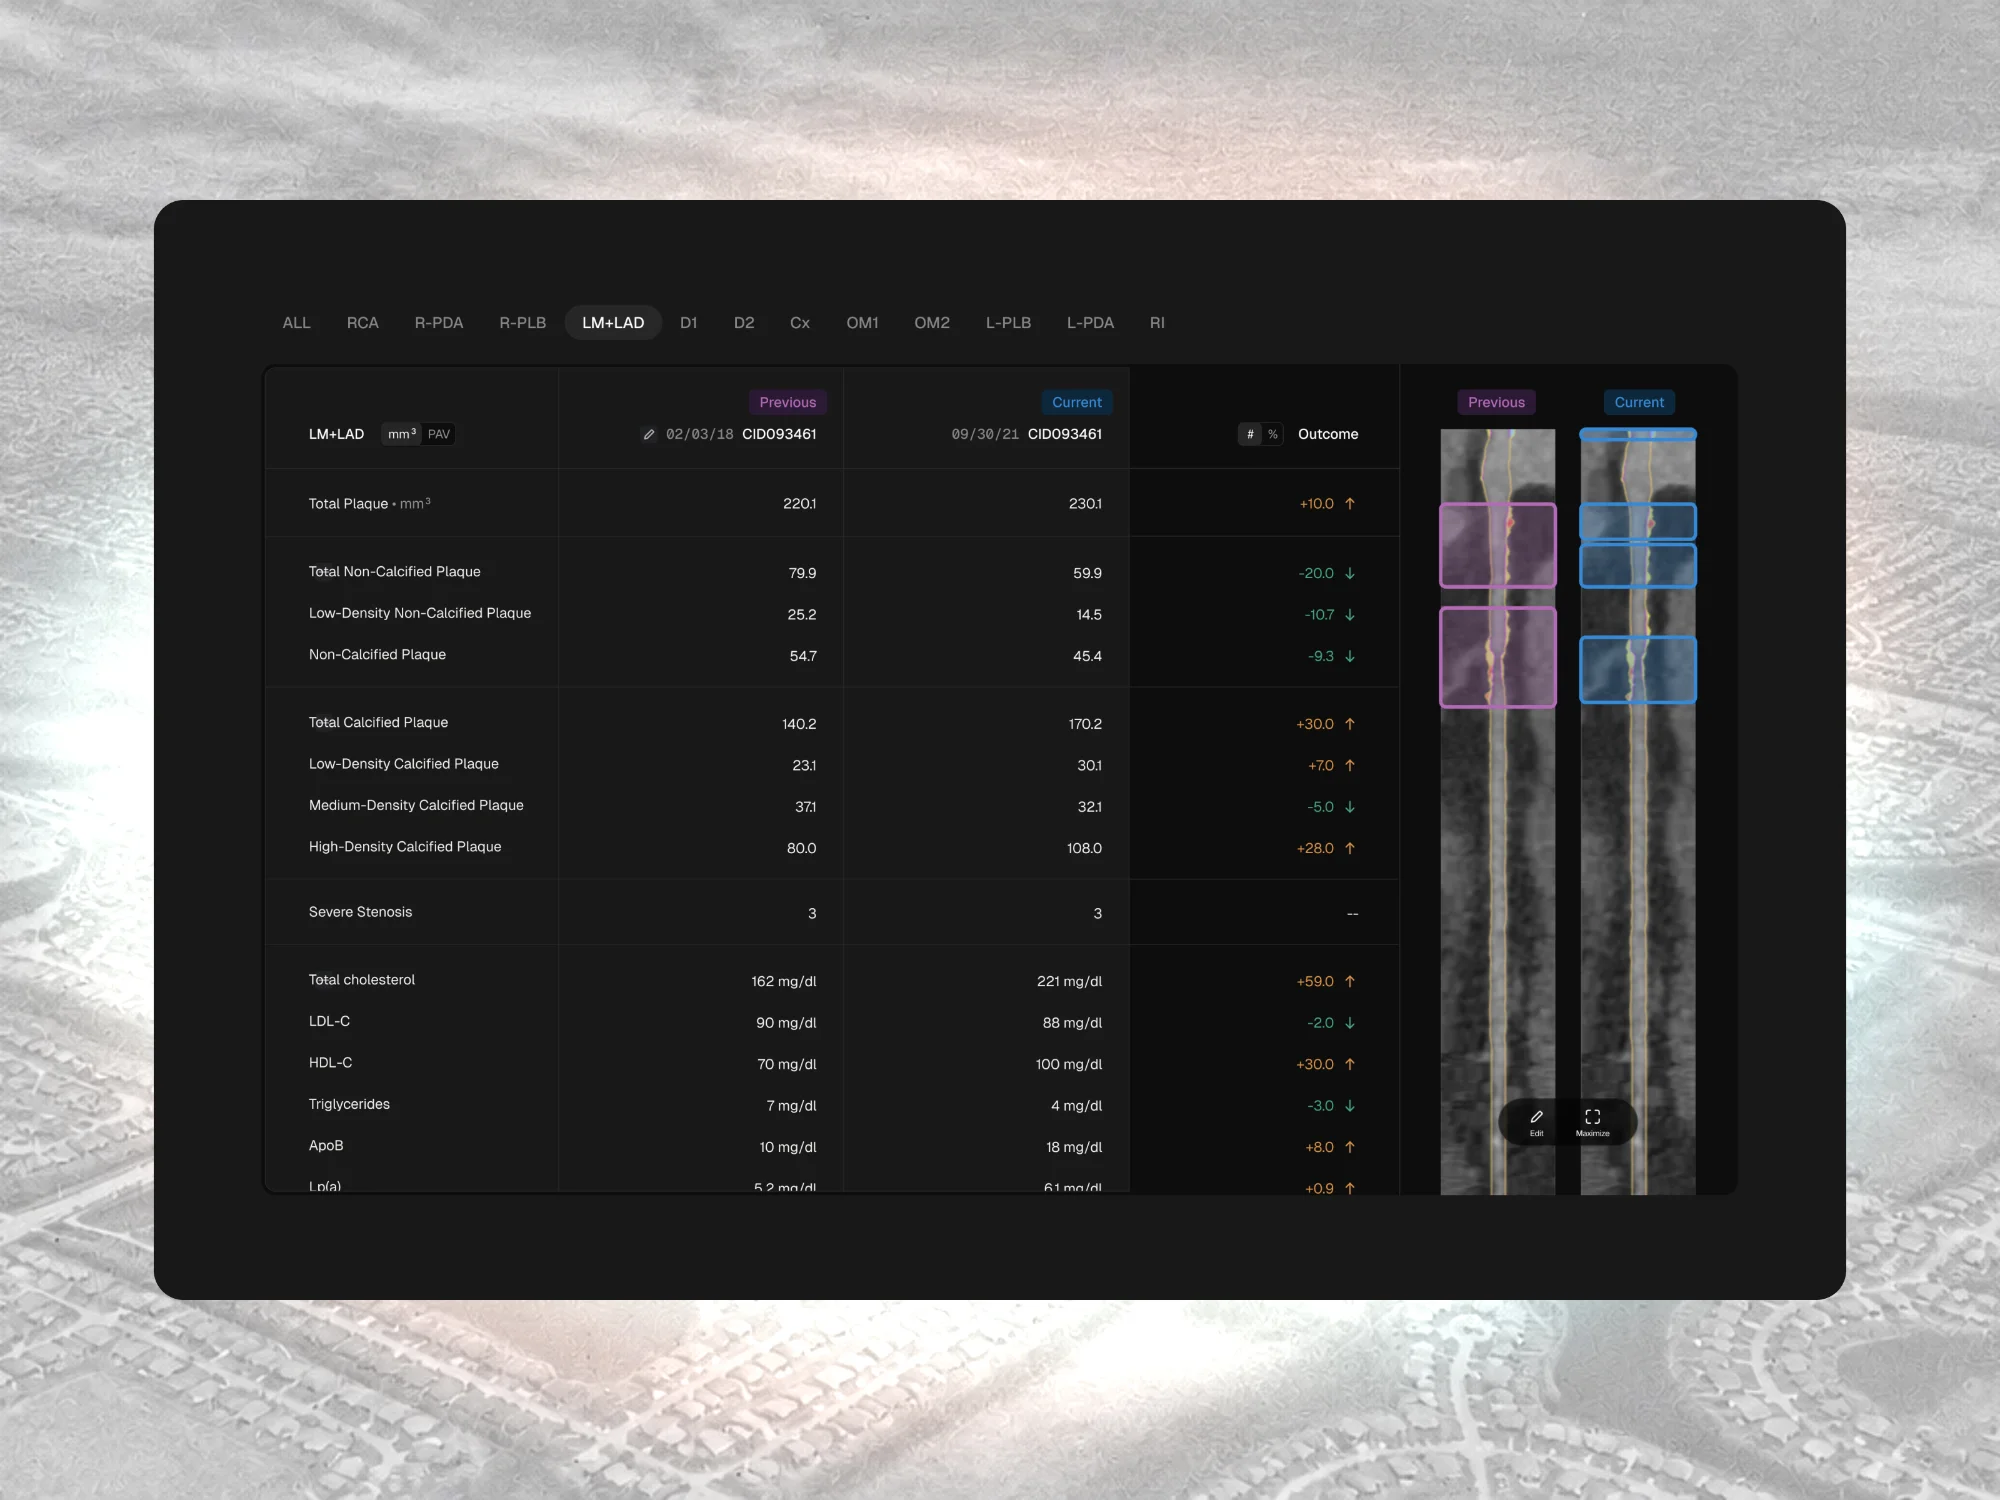Click the up arrow in Total cholesterol row
2000x1500 pixels.
(1350, 982)
